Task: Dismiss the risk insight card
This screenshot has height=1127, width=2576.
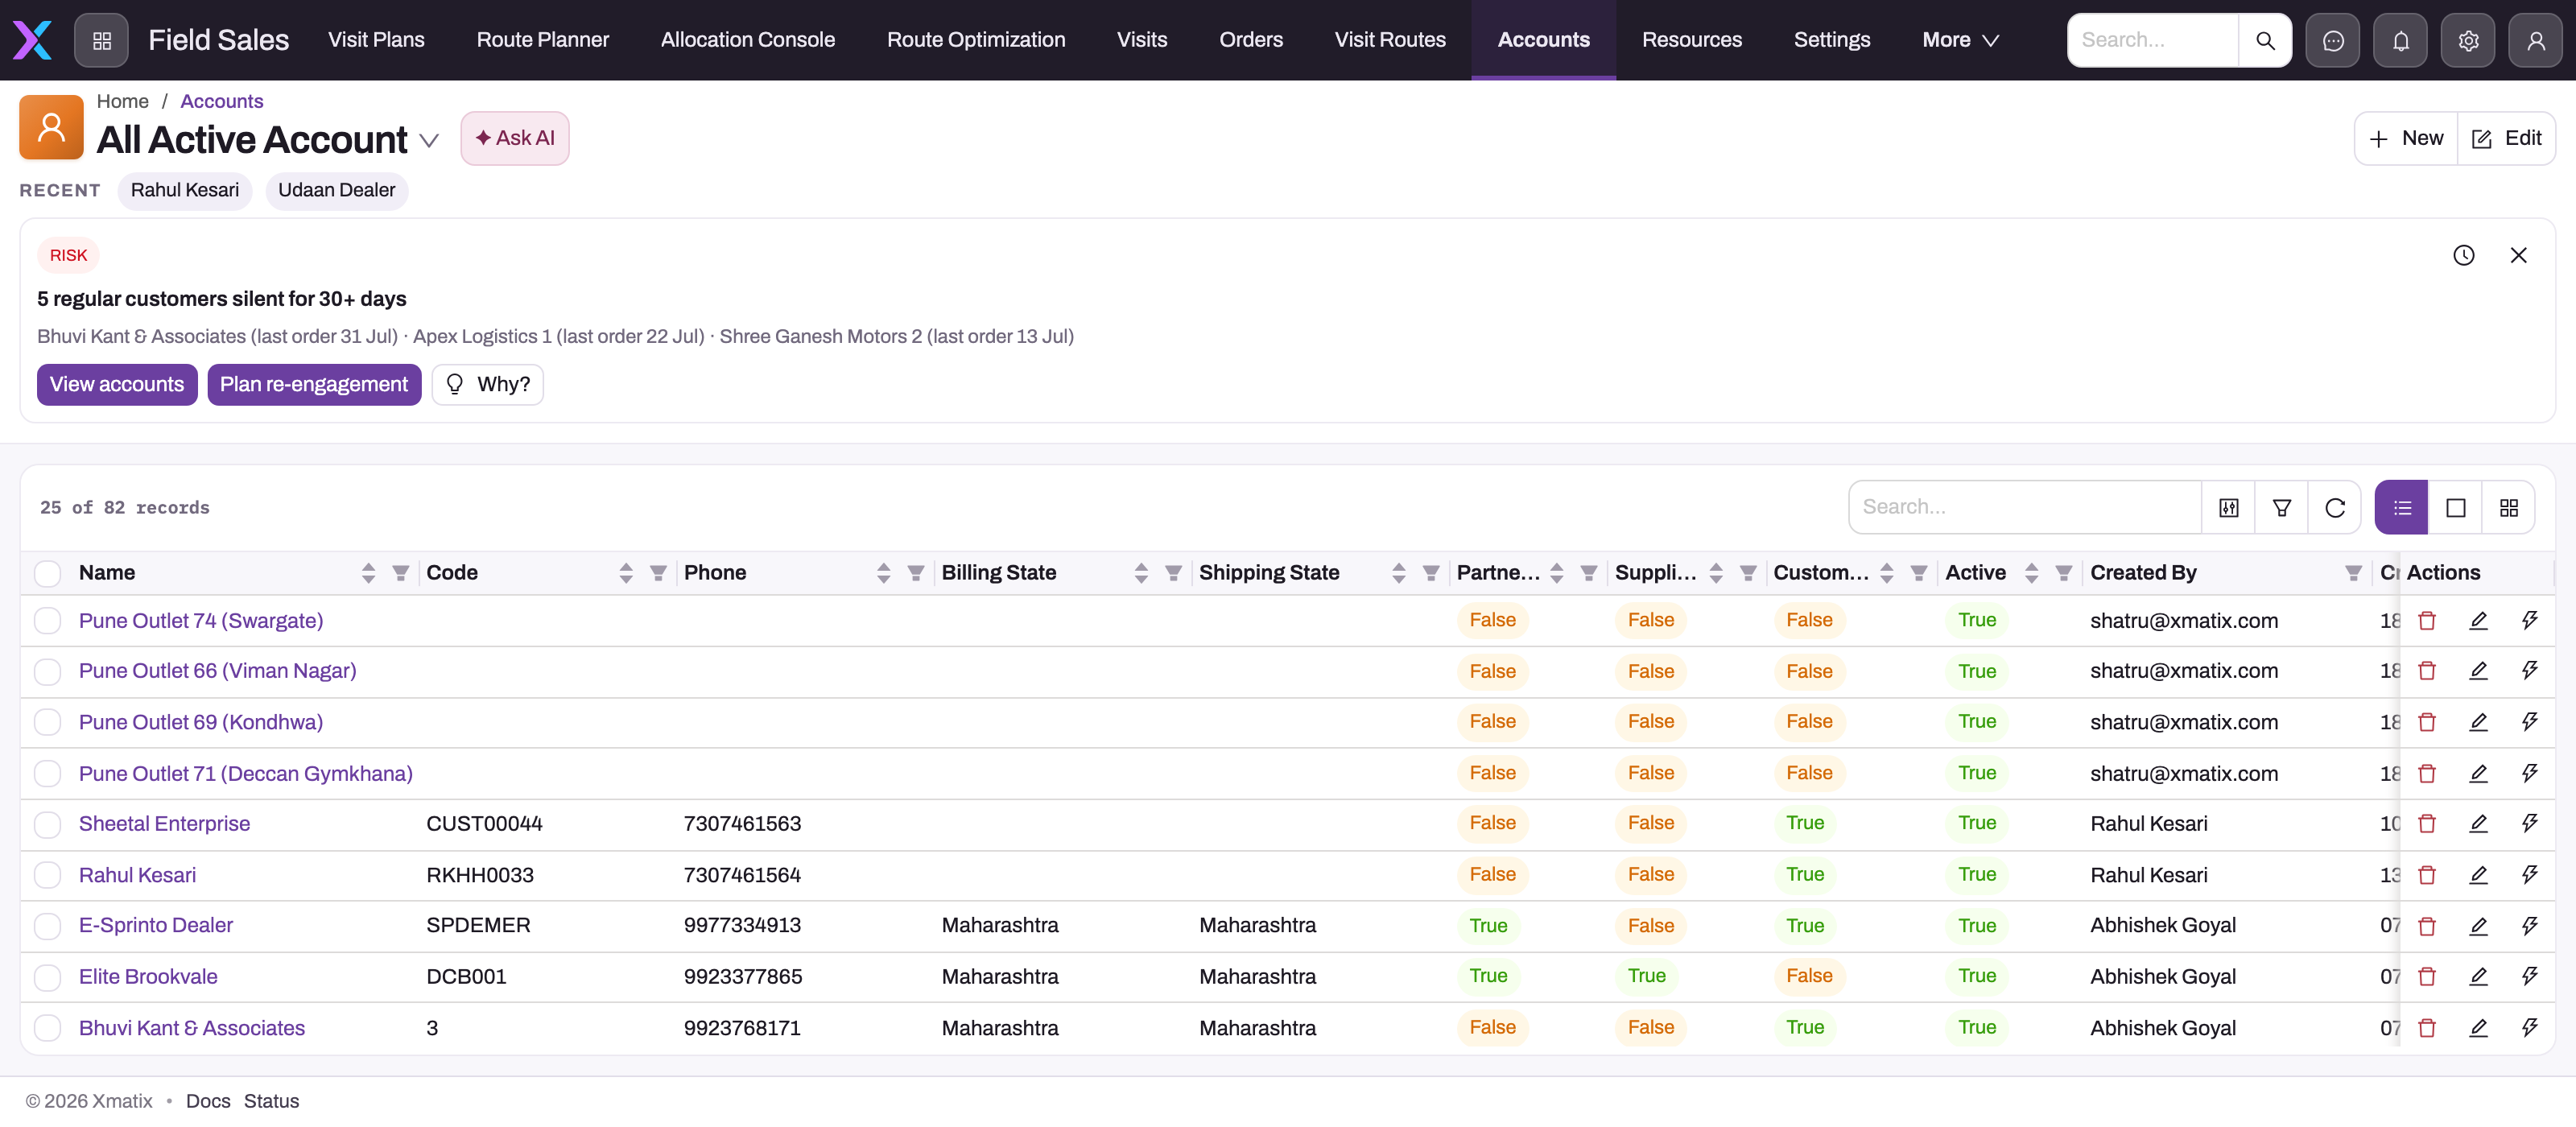Action: pos(2519,255)
